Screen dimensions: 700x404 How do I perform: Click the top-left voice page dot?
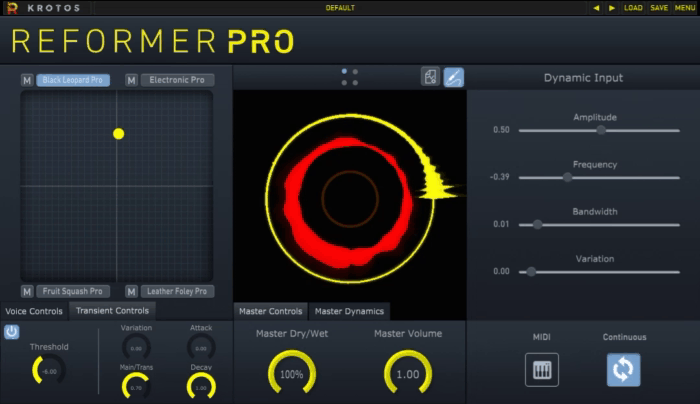pos(344,71)
